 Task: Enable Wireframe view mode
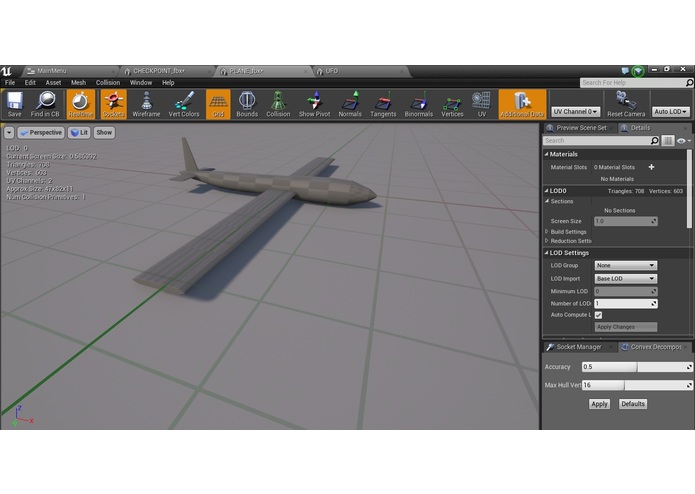coord(146,104)
